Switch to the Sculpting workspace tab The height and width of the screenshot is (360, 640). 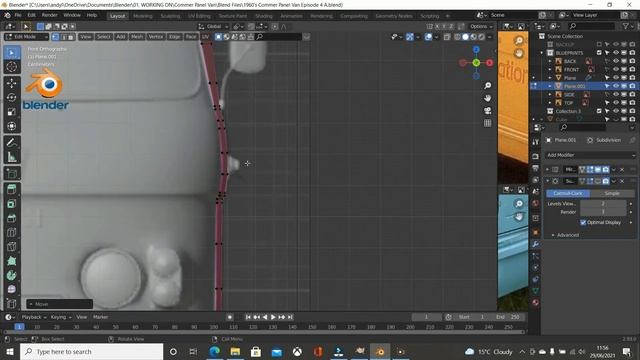tap(170, 16)
